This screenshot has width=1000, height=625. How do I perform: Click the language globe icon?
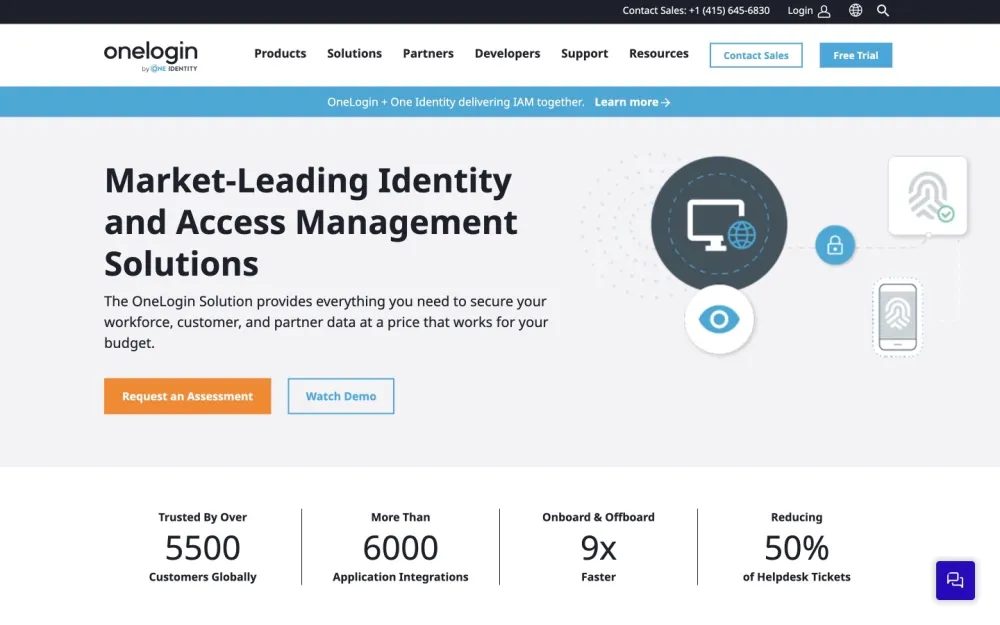(855, 11)
